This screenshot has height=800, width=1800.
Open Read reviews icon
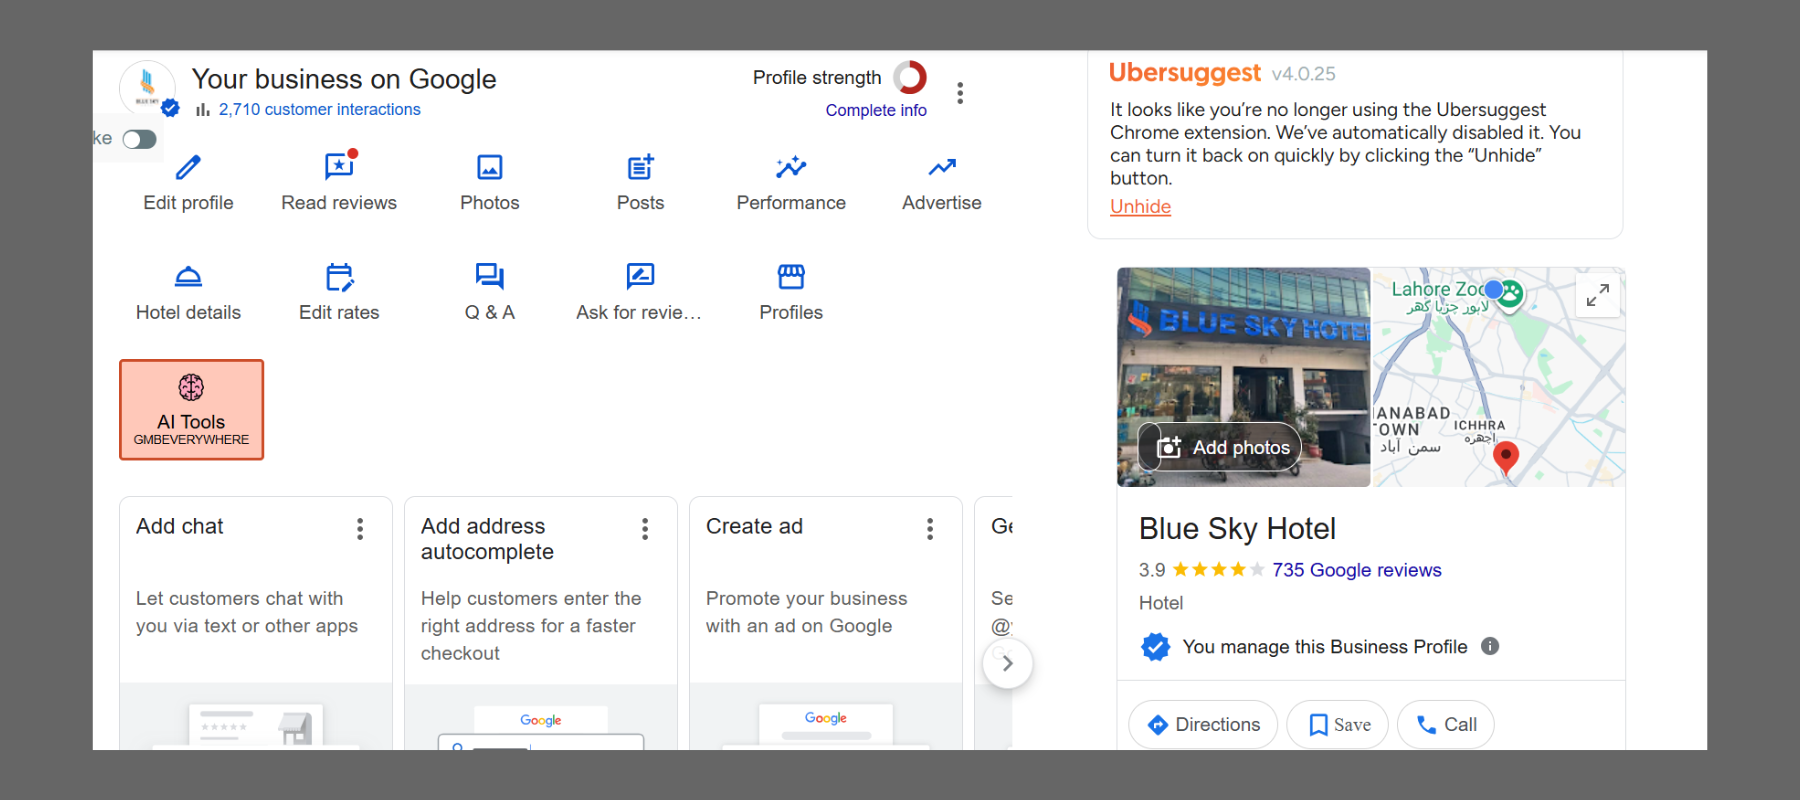[x=339, y=167]
